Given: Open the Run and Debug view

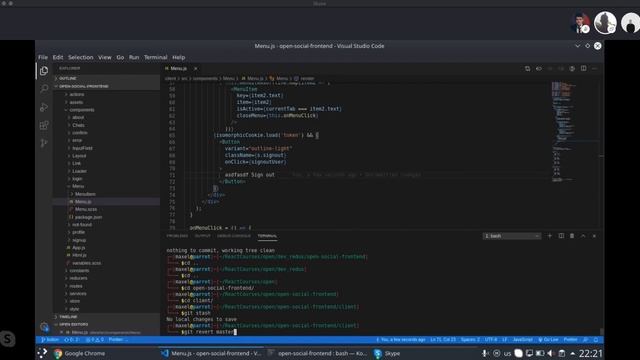Looking at the screenshot, I should click(44, 107).
